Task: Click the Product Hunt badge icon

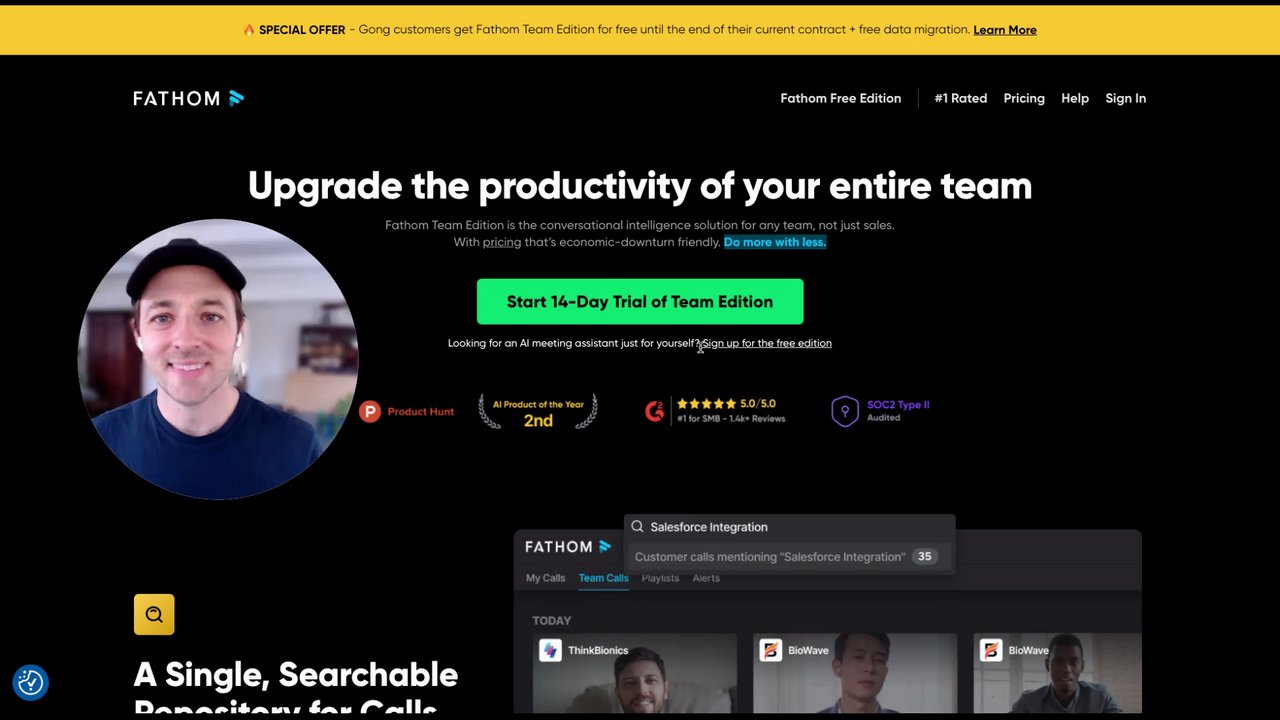Action: (x=370, y=411)
